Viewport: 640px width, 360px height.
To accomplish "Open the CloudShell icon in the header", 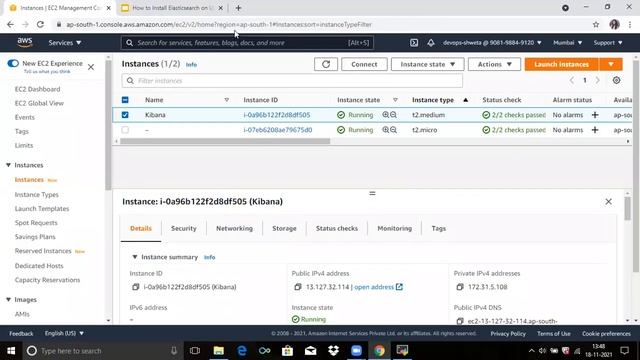I will [414, 42].
